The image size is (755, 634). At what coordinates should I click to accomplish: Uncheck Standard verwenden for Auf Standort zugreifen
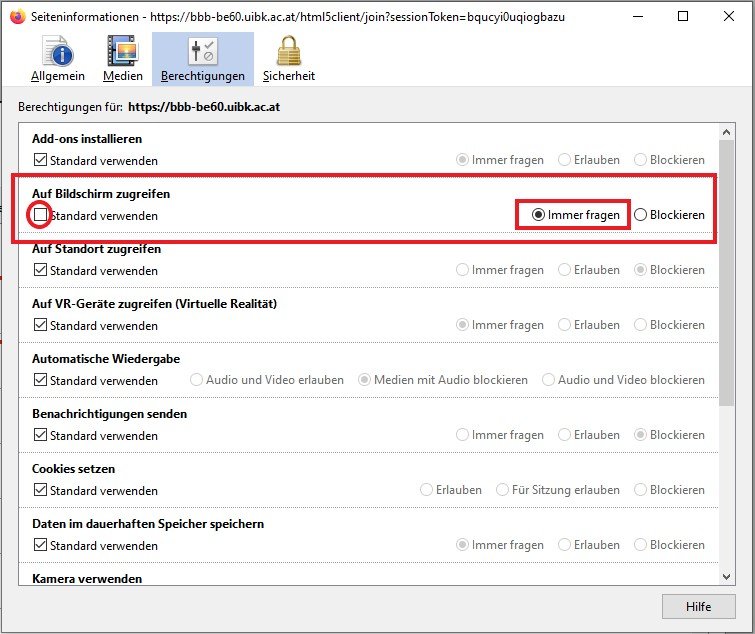click(40, 270)
